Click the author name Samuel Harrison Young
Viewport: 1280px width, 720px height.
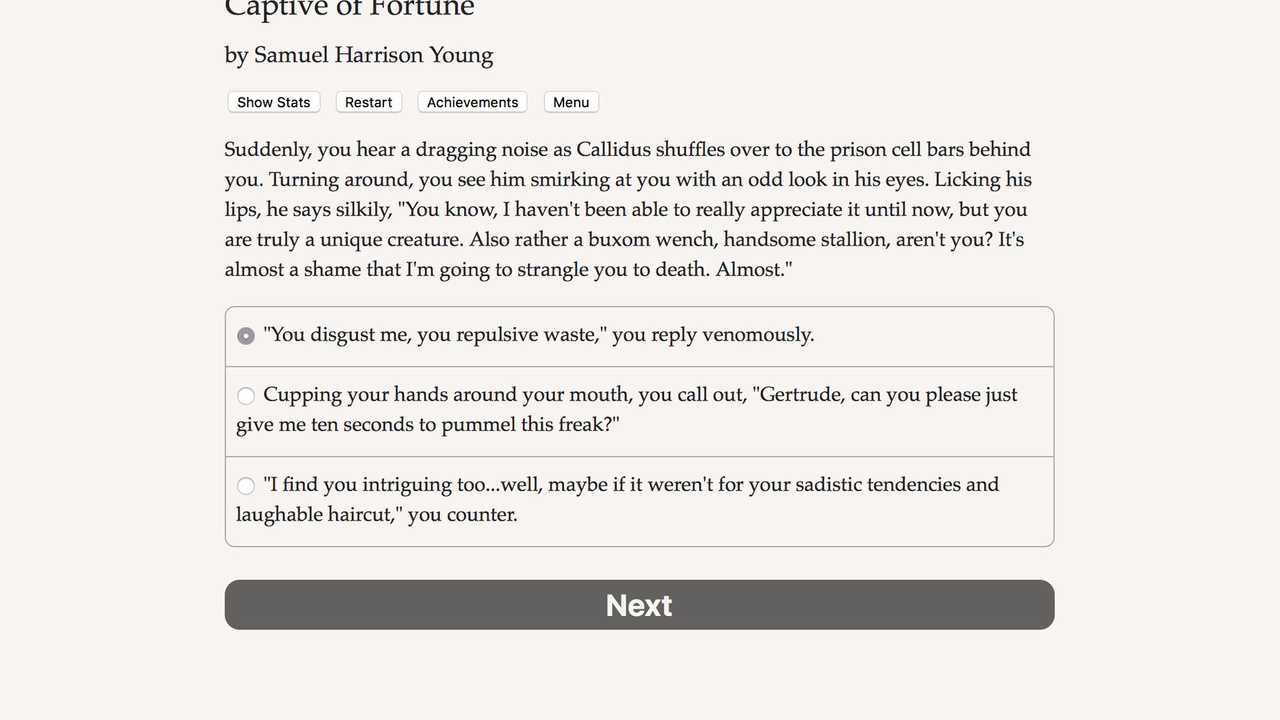373,55
